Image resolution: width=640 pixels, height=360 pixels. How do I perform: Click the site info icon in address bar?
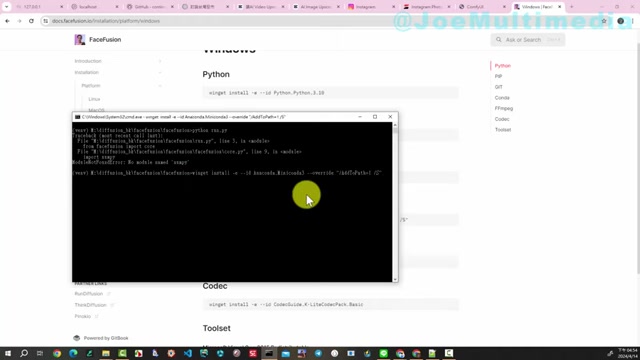[46, 21]
